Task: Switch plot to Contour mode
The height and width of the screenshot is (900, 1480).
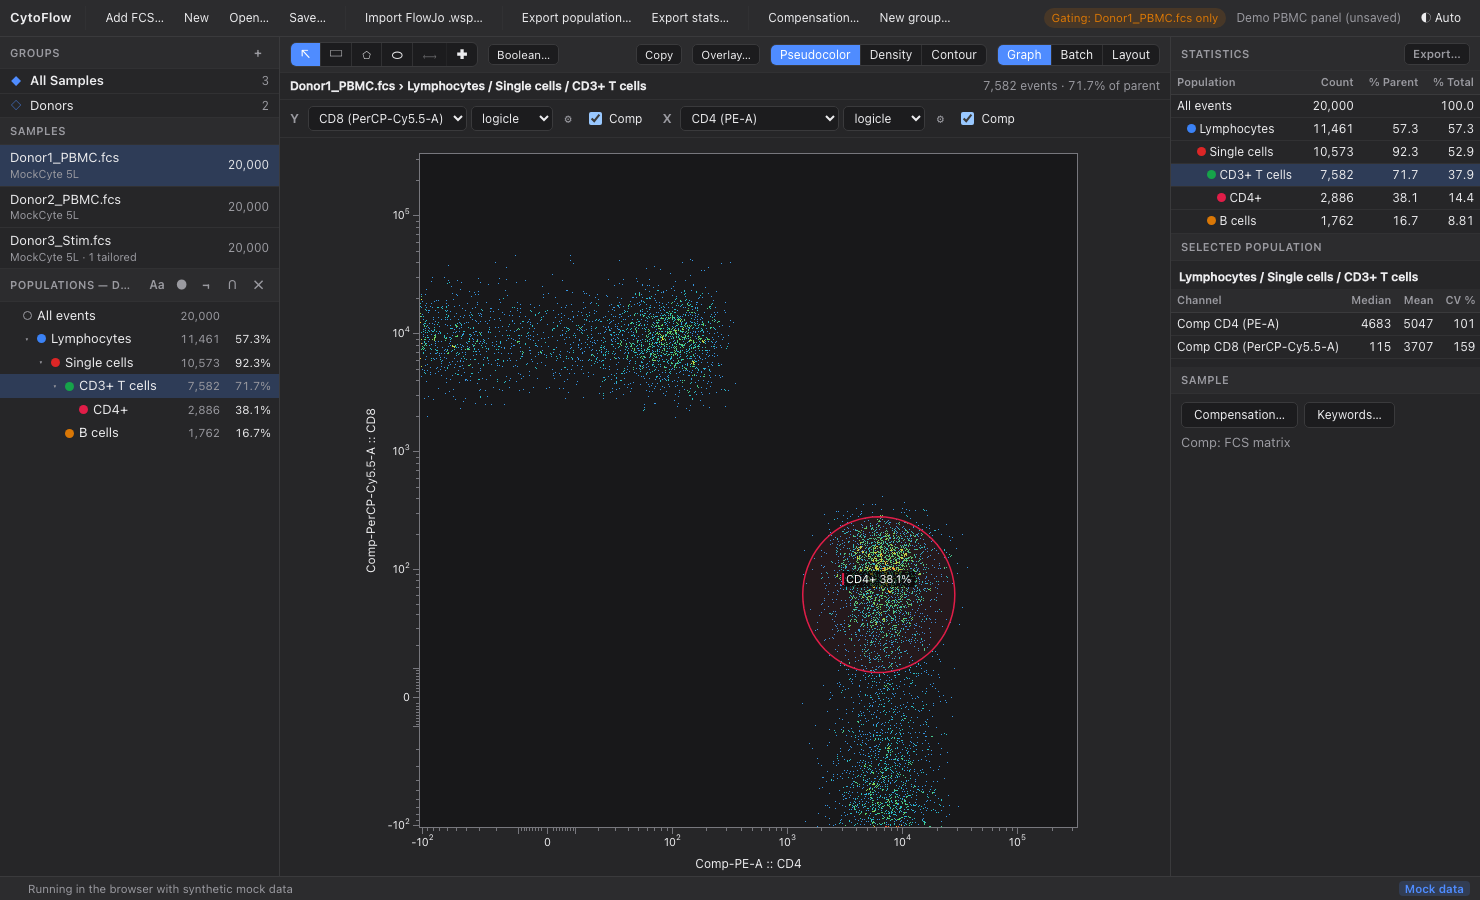Action: pyautogui.click(x=954, y=55)
